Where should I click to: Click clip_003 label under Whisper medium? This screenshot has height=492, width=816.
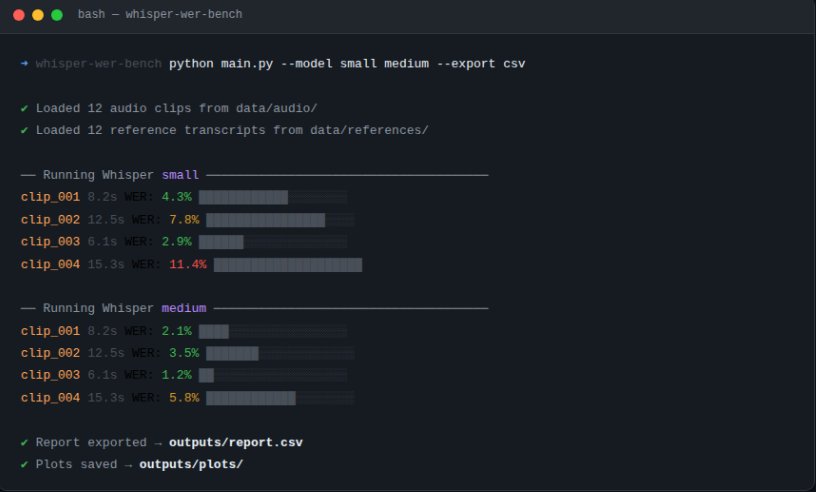pyautogui.click(x=50, y=375)
